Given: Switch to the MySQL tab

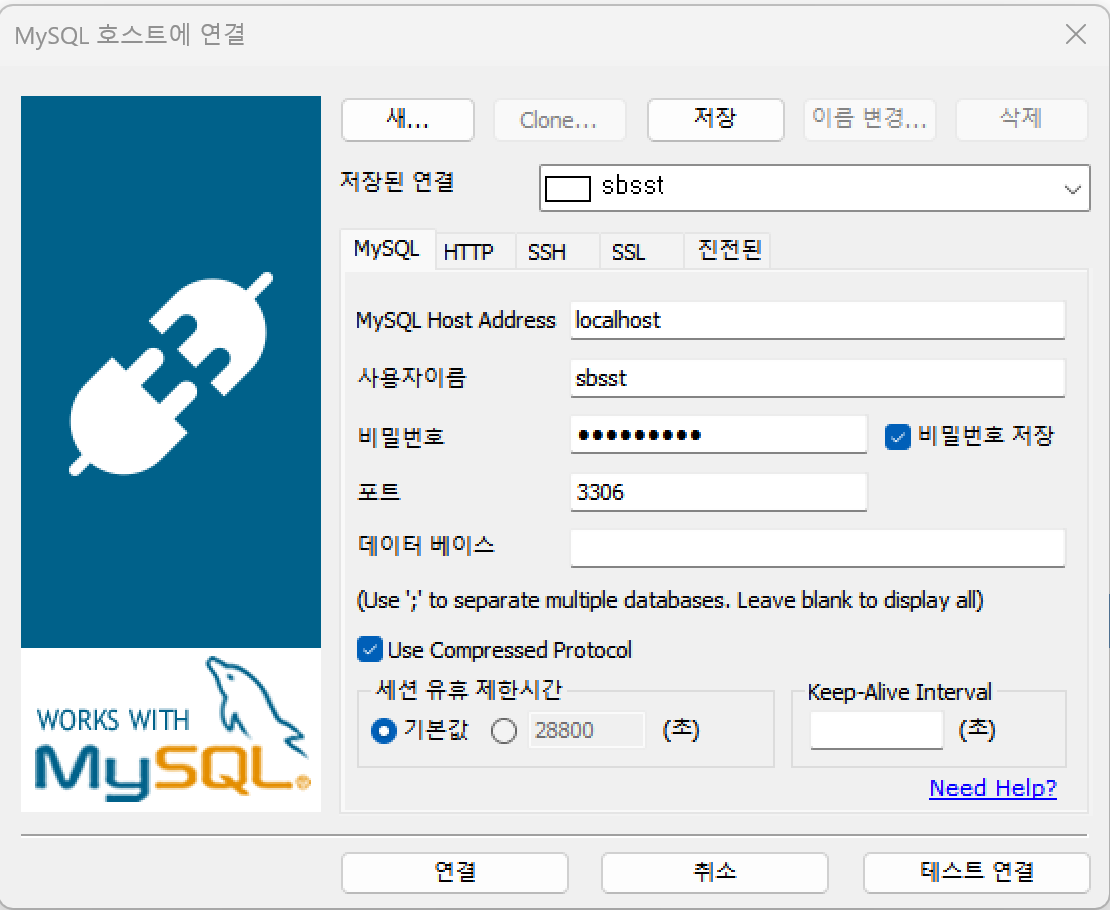Looking at the screenshot, I should pyautogui.click(x=387, y=250).
